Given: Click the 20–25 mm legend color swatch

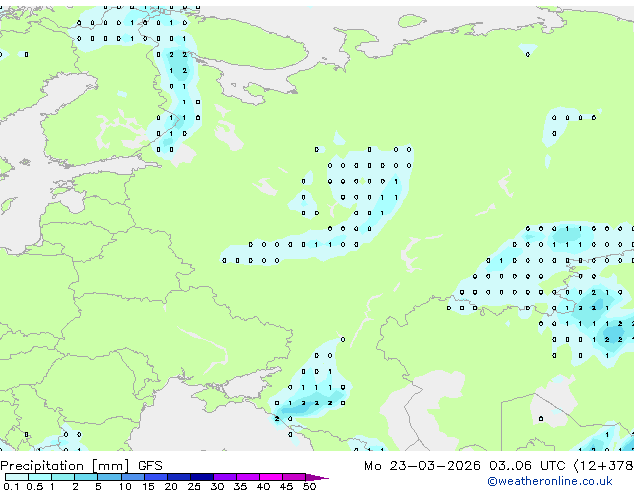Looking at the screenshot, I should pos(179,477).
